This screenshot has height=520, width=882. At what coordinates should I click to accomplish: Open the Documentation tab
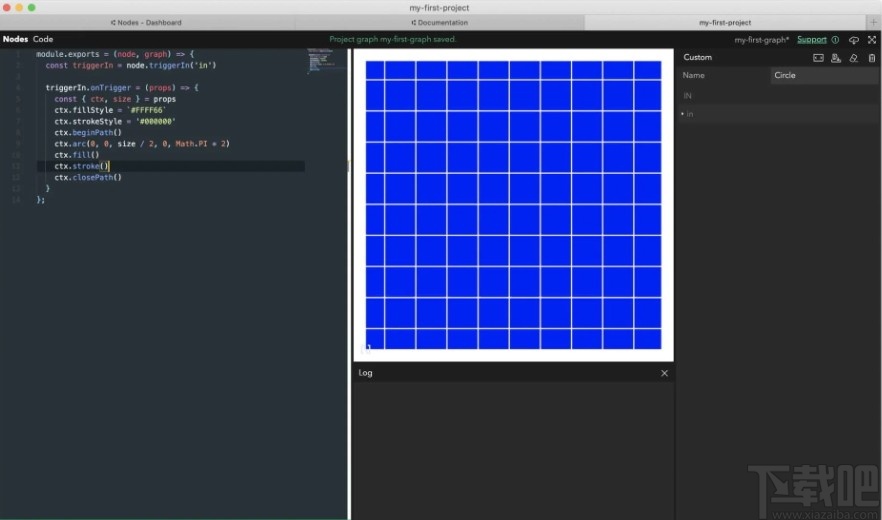[439, 23]
